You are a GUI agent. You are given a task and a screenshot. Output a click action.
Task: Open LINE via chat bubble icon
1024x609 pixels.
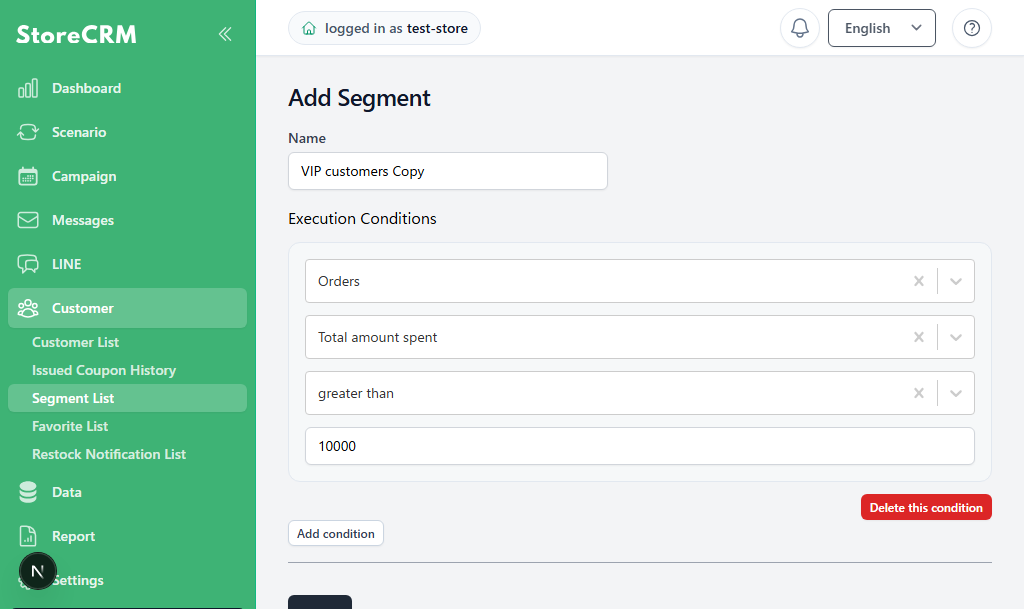pyautogui.click(x=28, y=264)
